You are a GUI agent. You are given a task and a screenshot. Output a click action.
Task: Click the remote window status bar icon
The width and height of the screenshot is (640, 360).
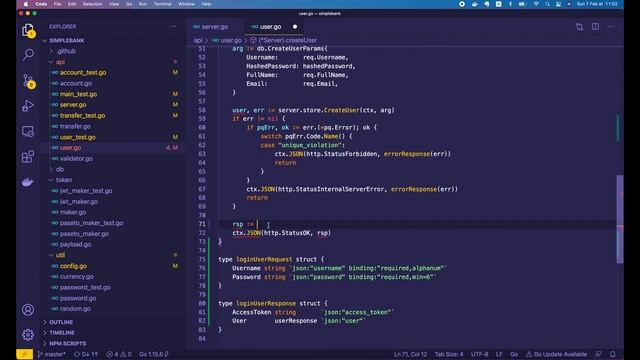tap(24, 354)
